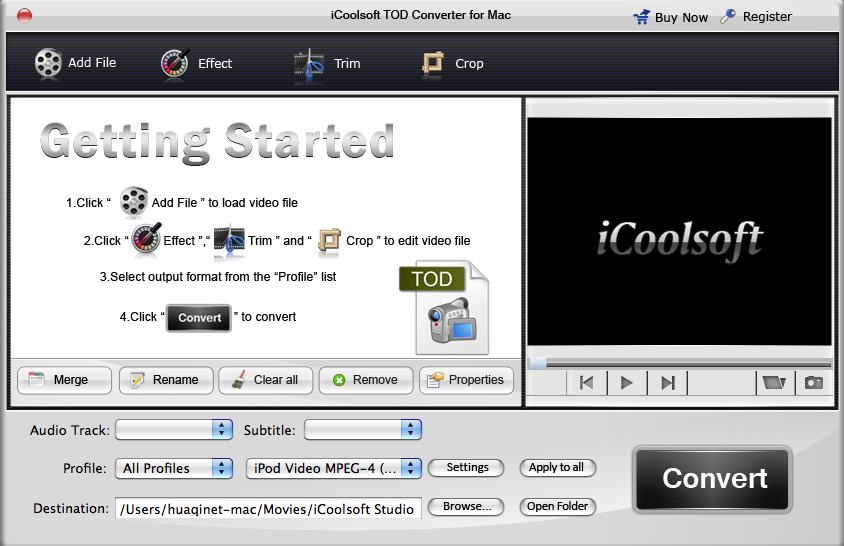The height and width of the screenshot is (546, 844).
Task: Click the Destination path text field
Action: (x=267, y=508)
